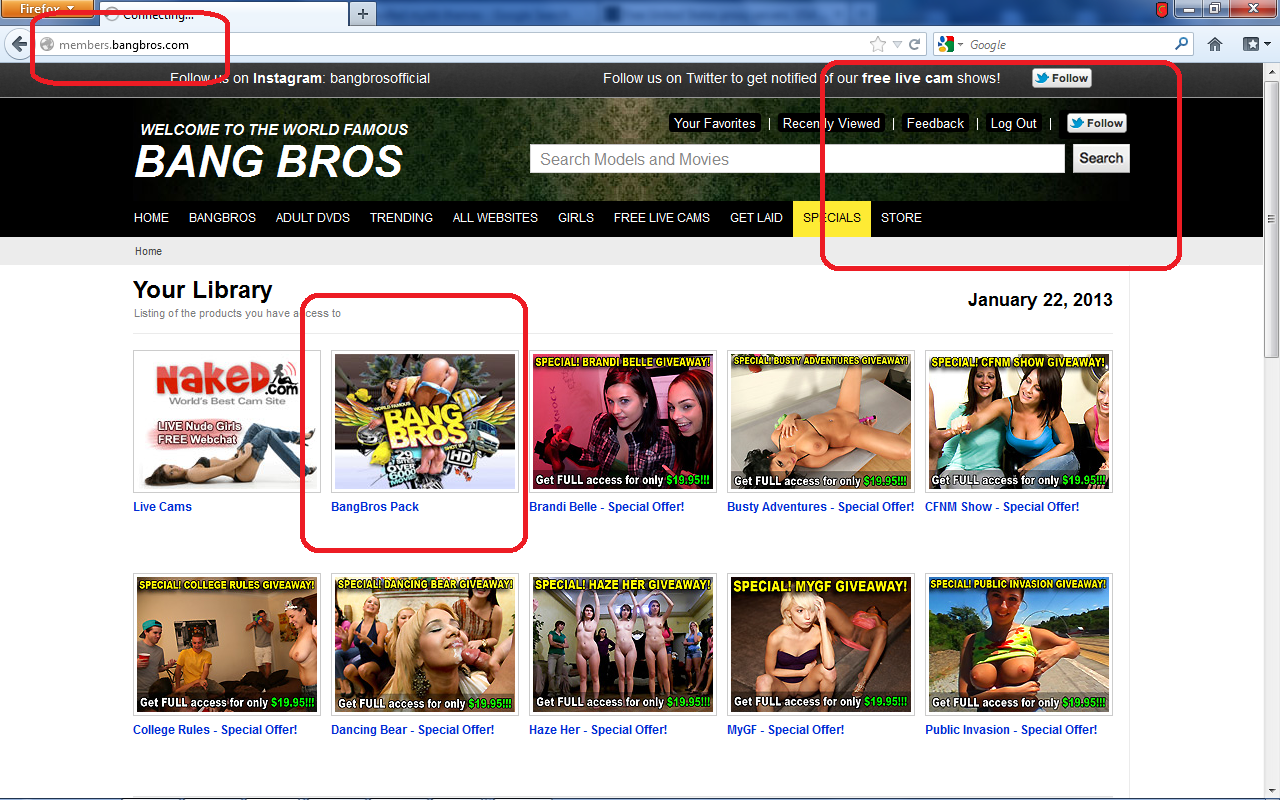Open the Brandi Belle - Special Offer link
The image size is (1280, 800).
607,507
